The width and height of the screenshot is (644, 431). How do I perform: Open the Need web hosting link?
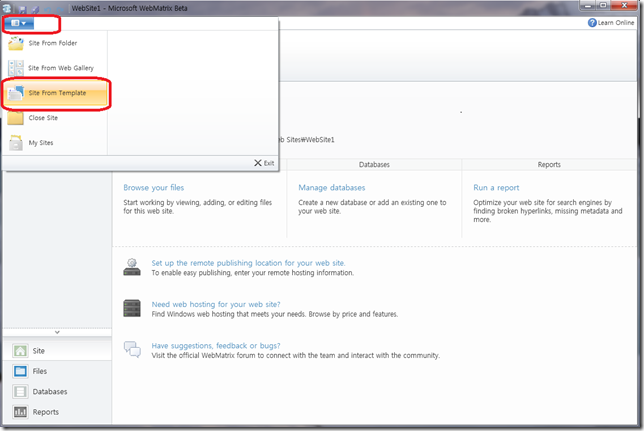216,304
